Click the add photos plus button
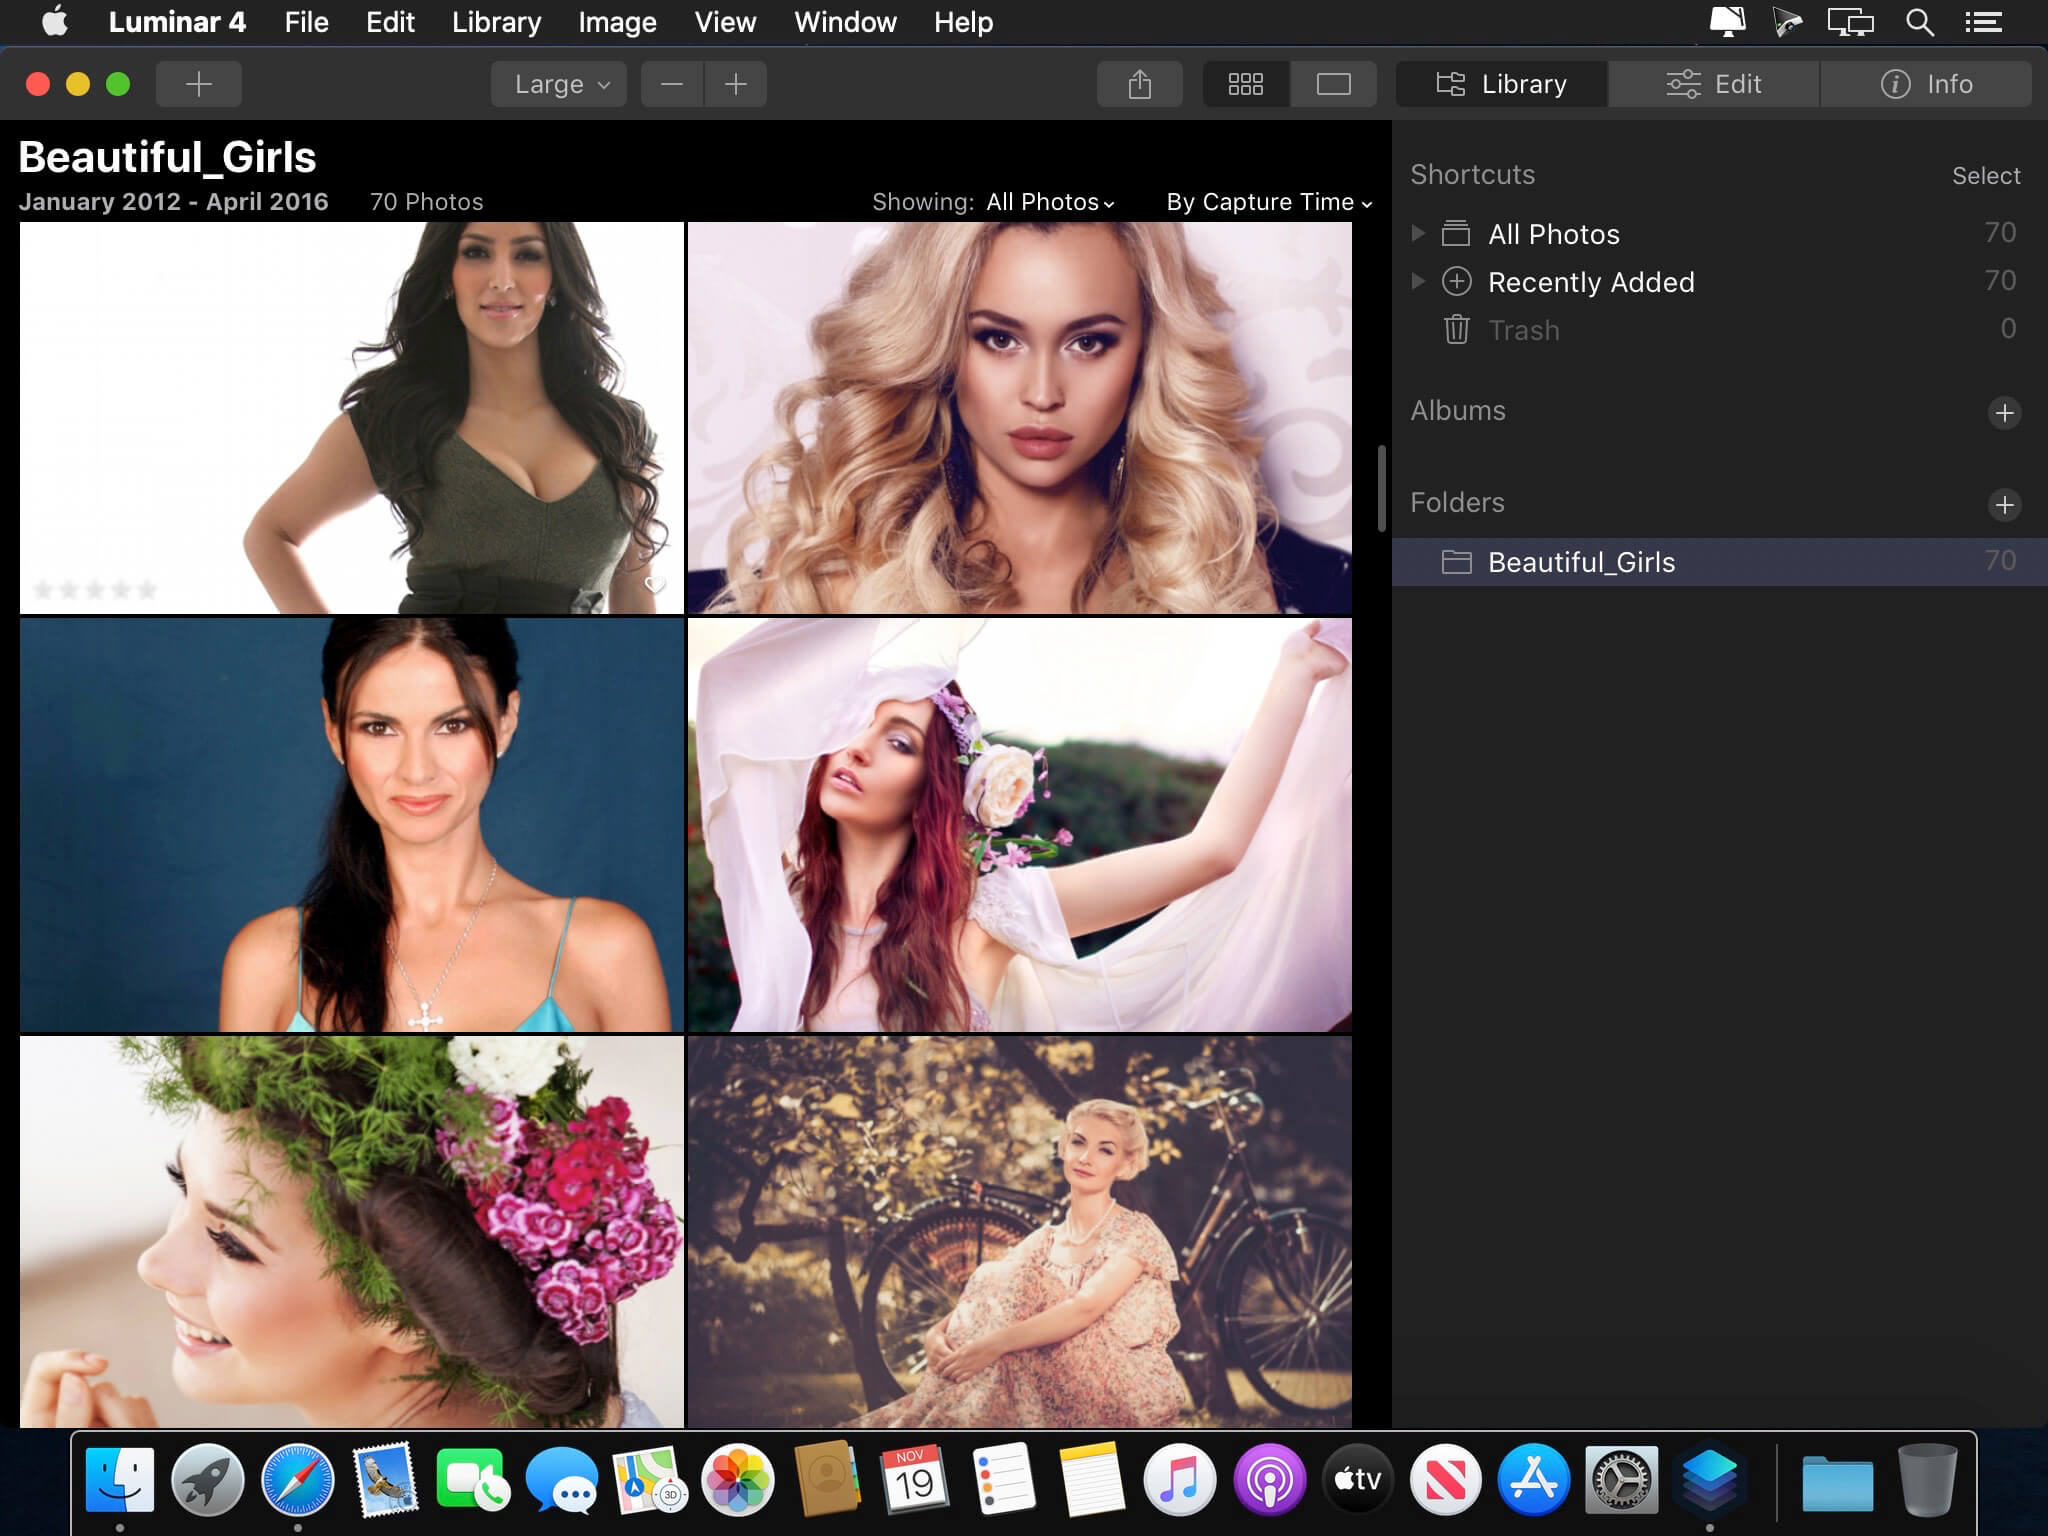The height and width of the screenshot is (1536, 2048). (198, 84)
